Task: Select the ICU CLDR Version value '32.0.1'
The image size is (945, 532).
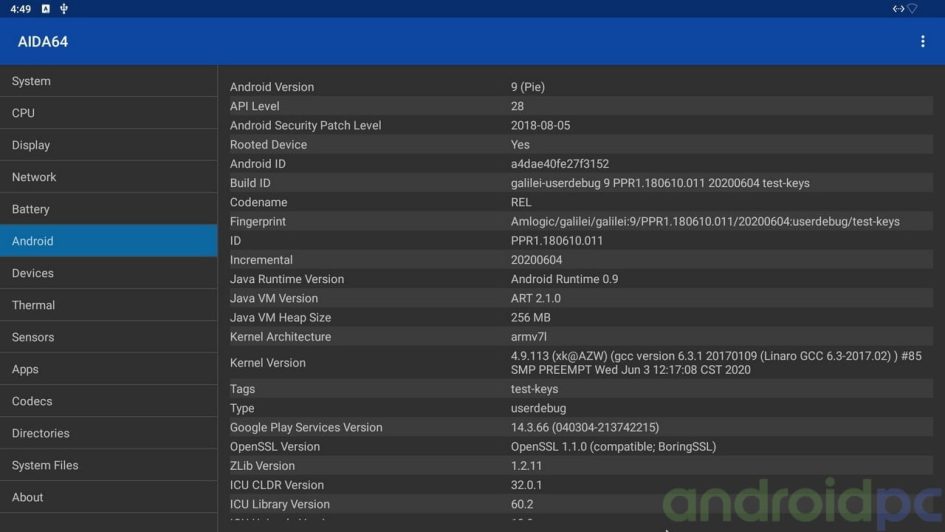Action: [x=526, y=485]
